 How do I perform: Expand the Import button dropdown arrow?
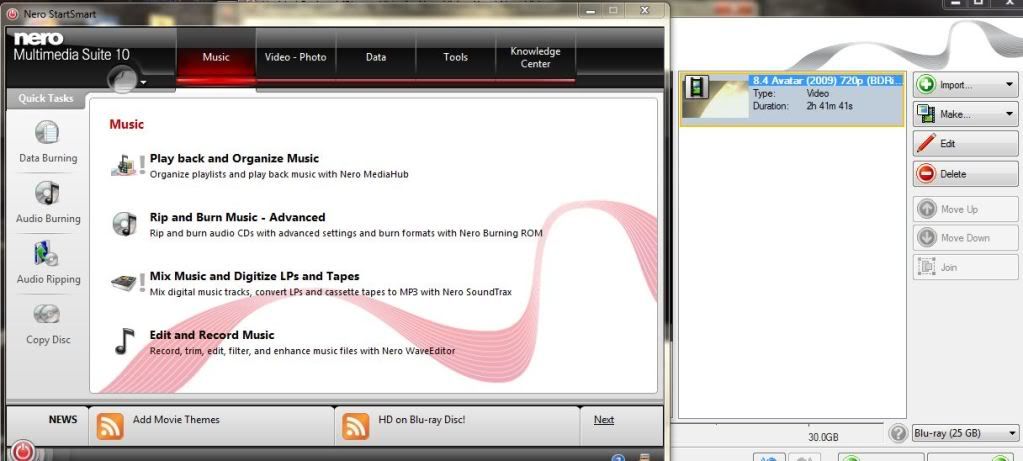[x=1009, y=85]
